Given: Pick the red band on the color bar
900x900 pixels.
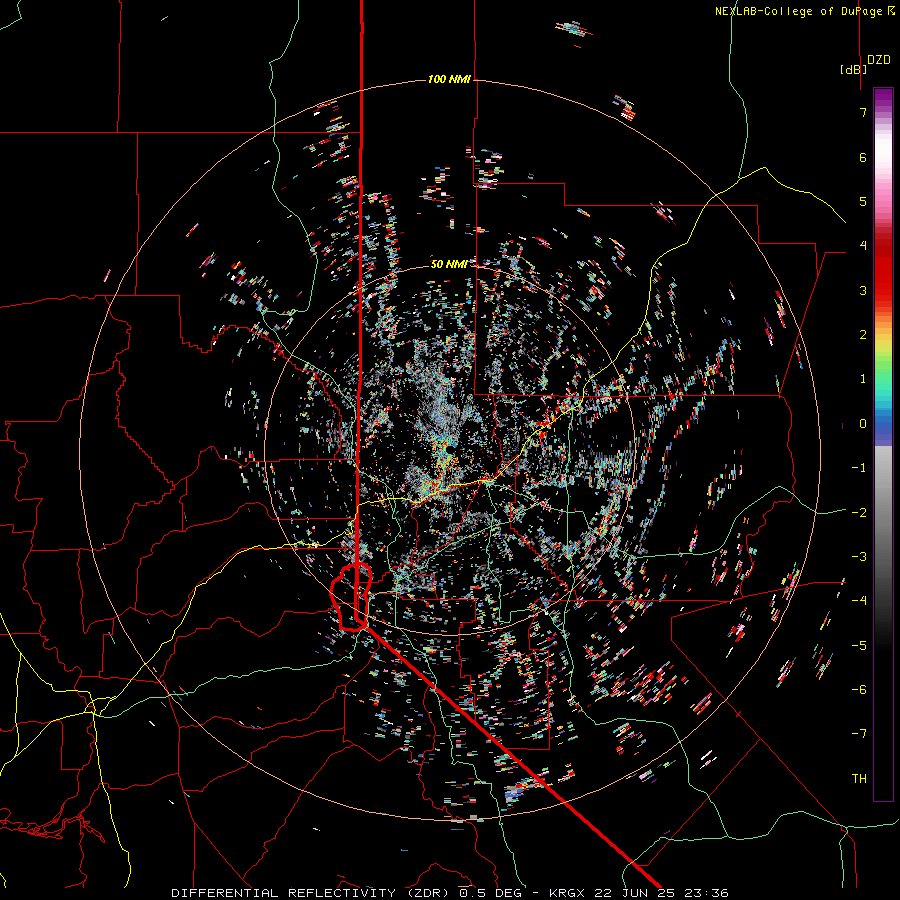Looking at the screenshot, I should tap(883, 270).
